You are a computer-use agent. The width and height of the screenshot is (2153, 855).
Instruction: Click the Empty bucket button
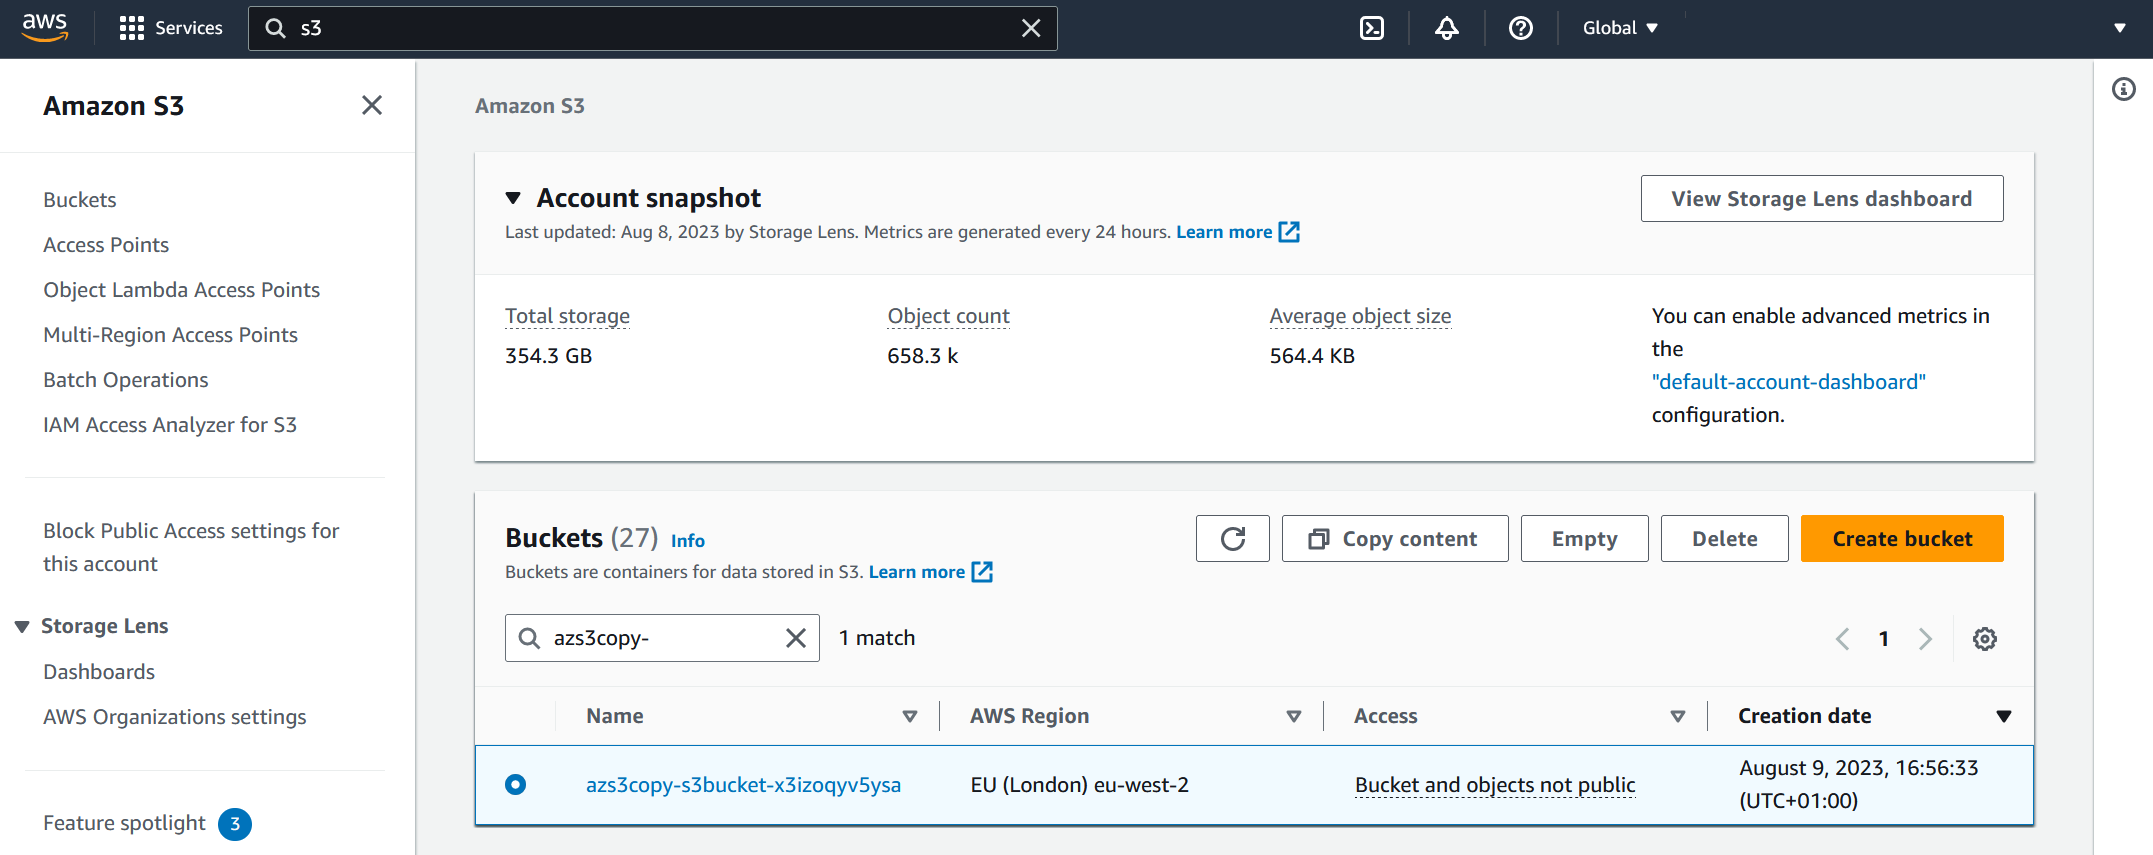click(x=1585, y=539)
